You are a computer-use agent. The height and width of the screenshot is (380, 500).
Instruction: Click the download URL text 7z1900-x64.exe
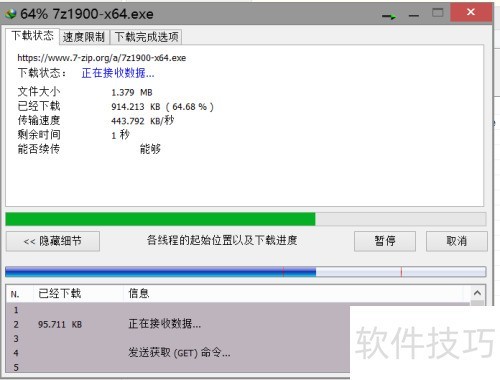pyautogui.click(x=102, y=58)
